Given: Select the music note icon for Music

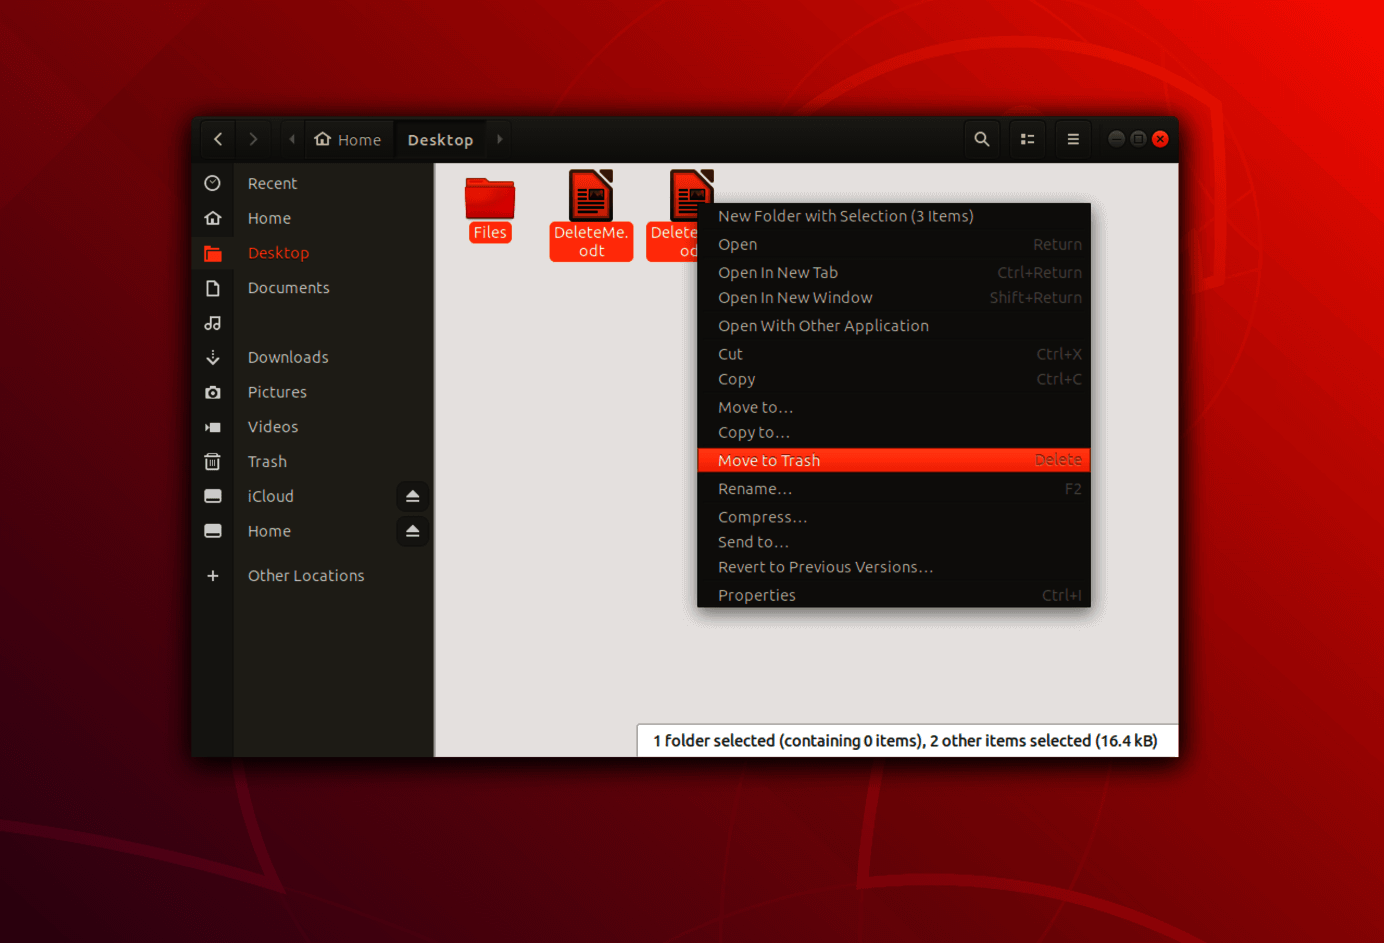Looking at the screenshot, I should pyautogui.click(x=213, y=322).
